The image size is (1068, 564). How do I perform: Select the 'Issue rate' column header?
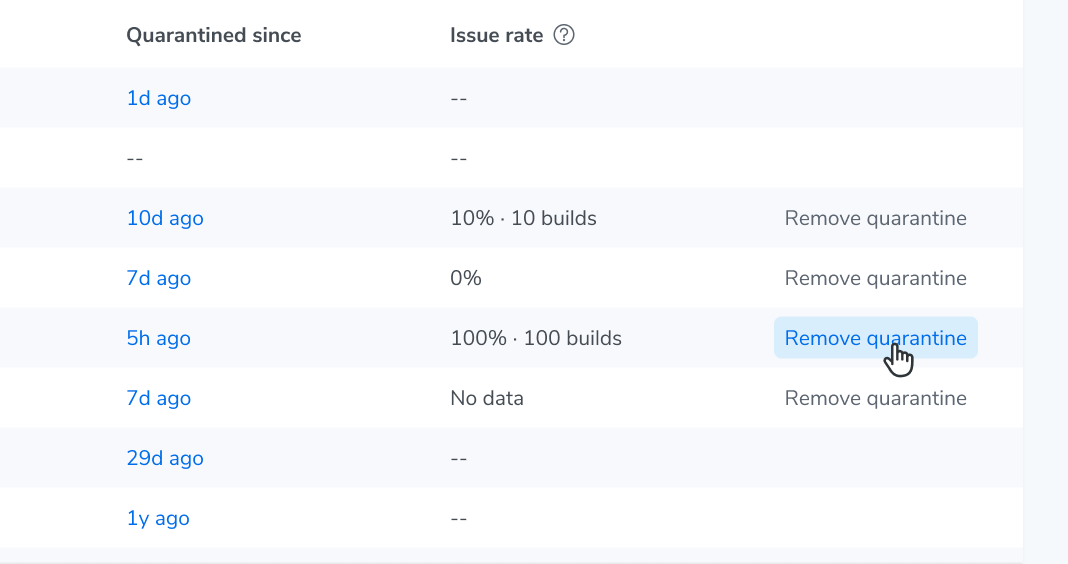click(x=497, y=35)
